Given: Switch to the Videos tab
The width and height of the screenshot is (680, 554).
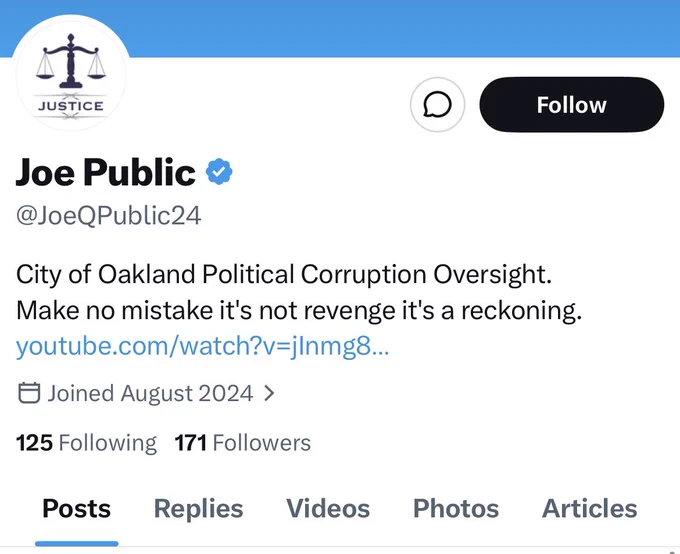Looking at the screenshot, I should pyautogui.click(x=328, y=508).
